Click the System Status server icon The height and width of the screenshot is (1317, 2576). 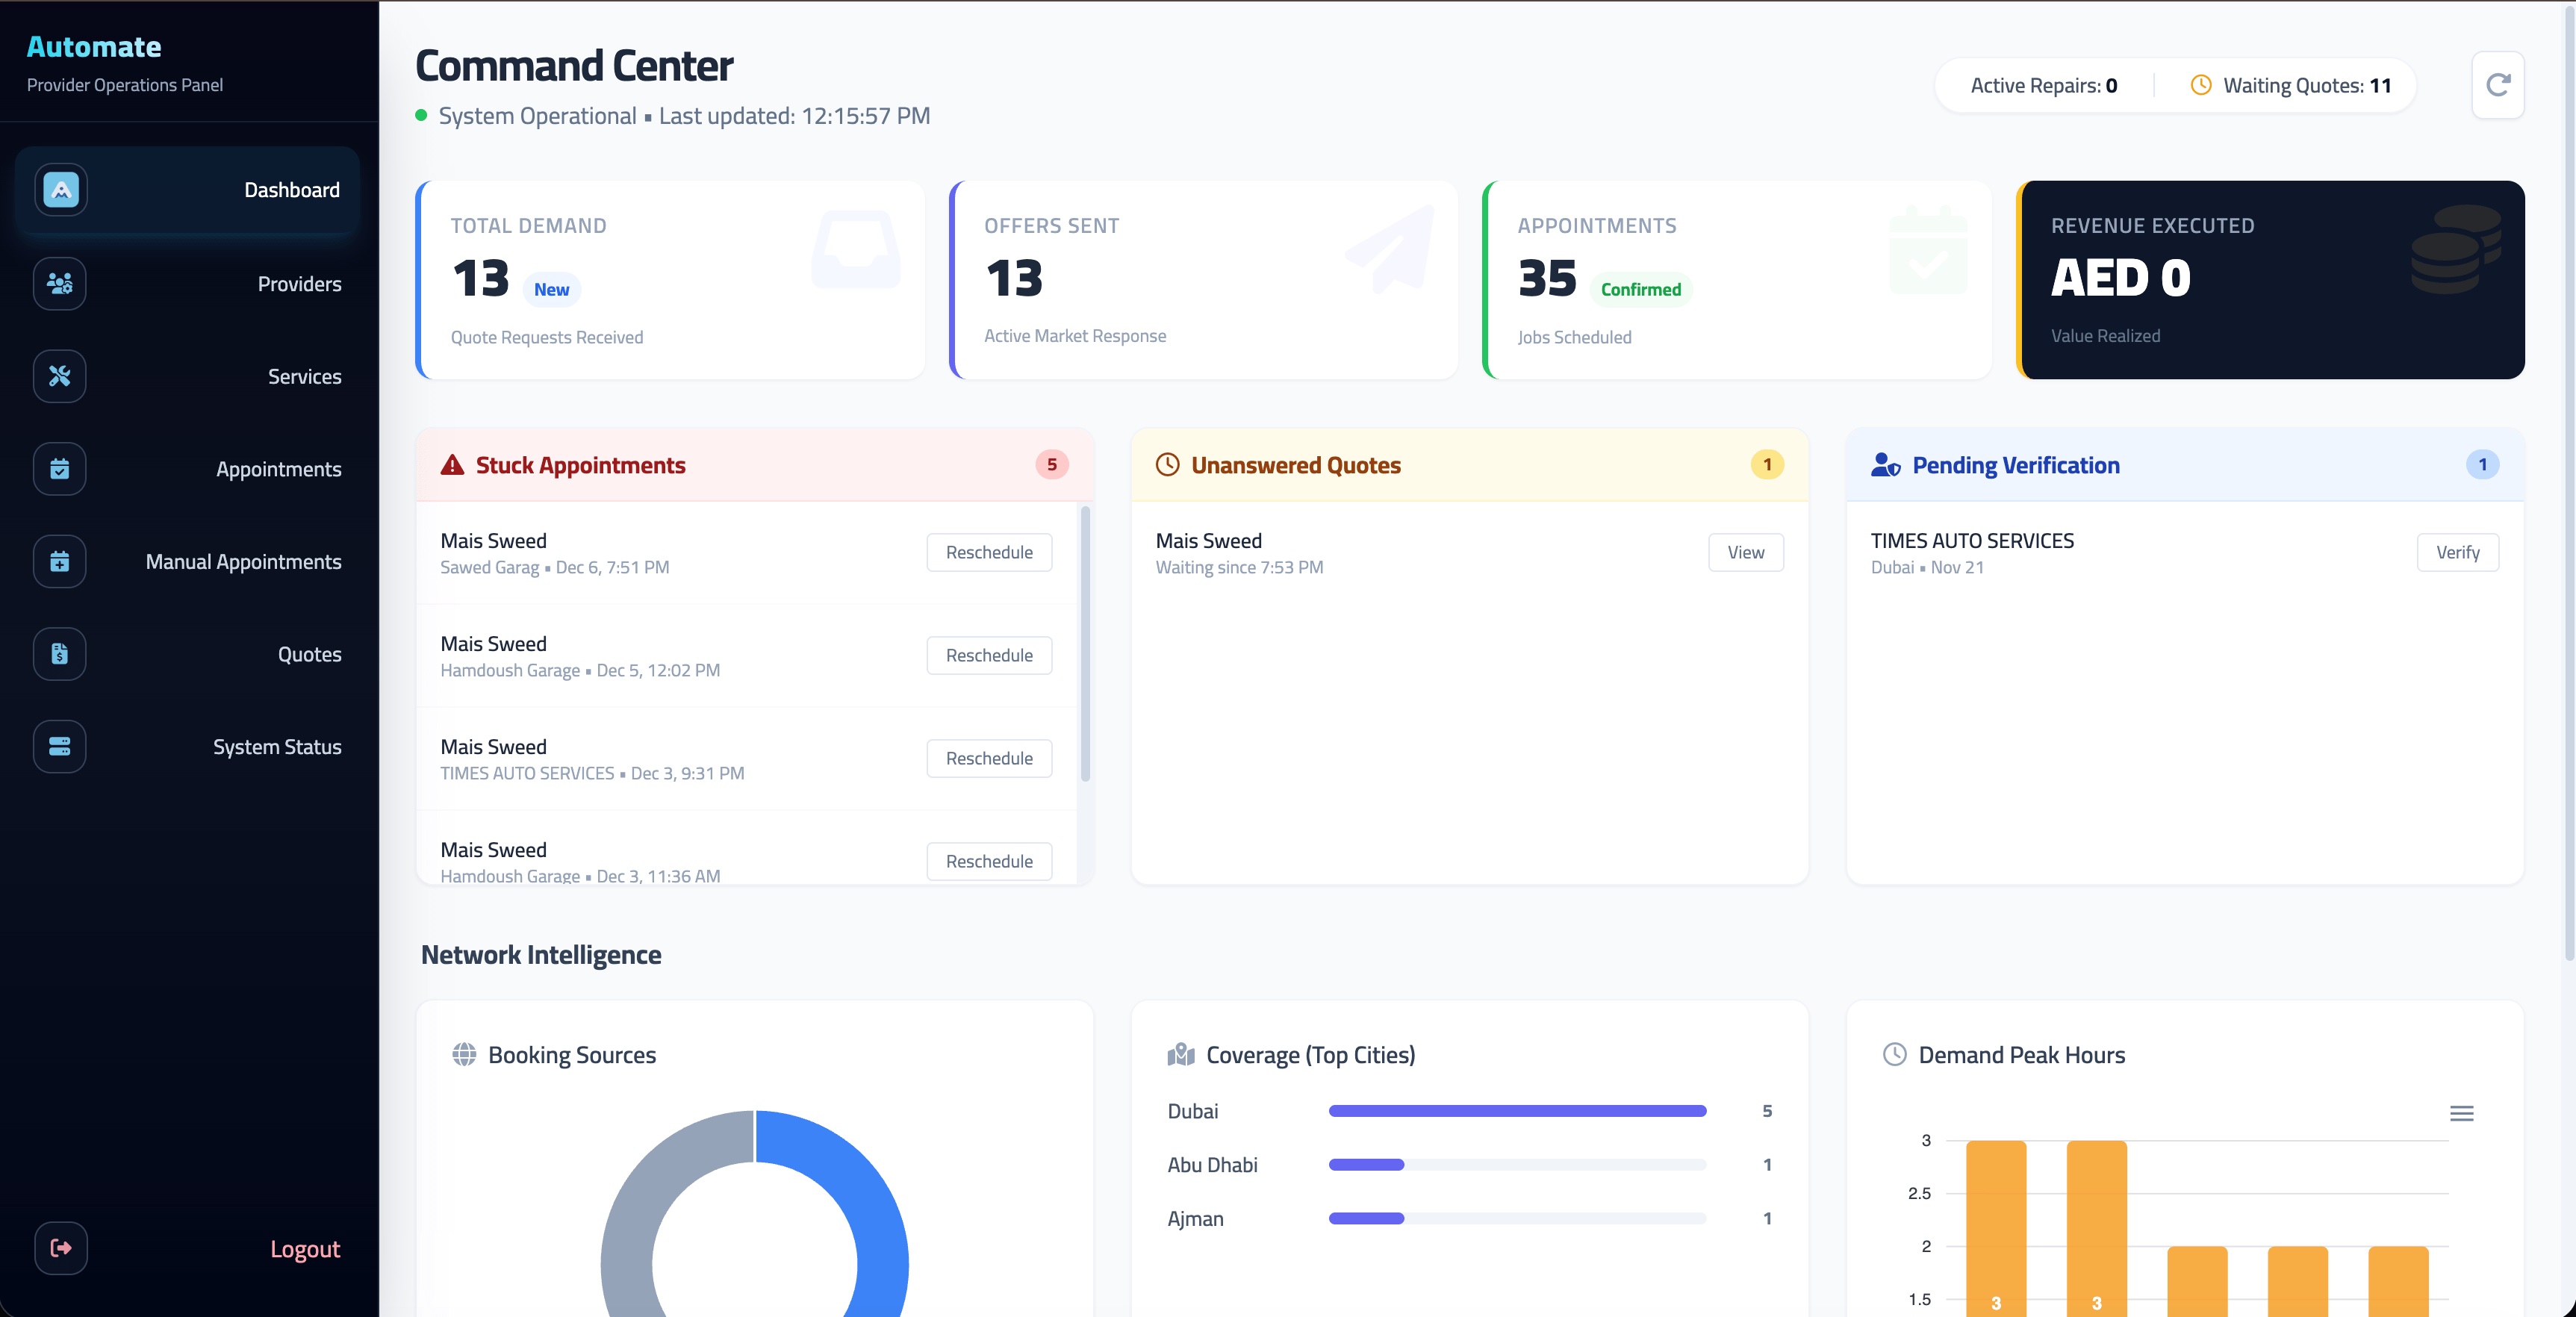[60, 747]
